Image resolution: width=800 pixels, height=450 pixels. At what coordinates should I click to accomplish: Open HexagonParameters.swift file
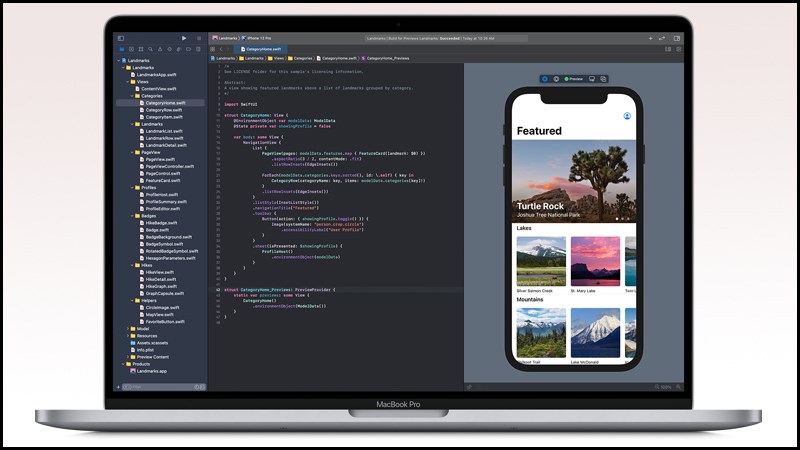tap(167, 258)
